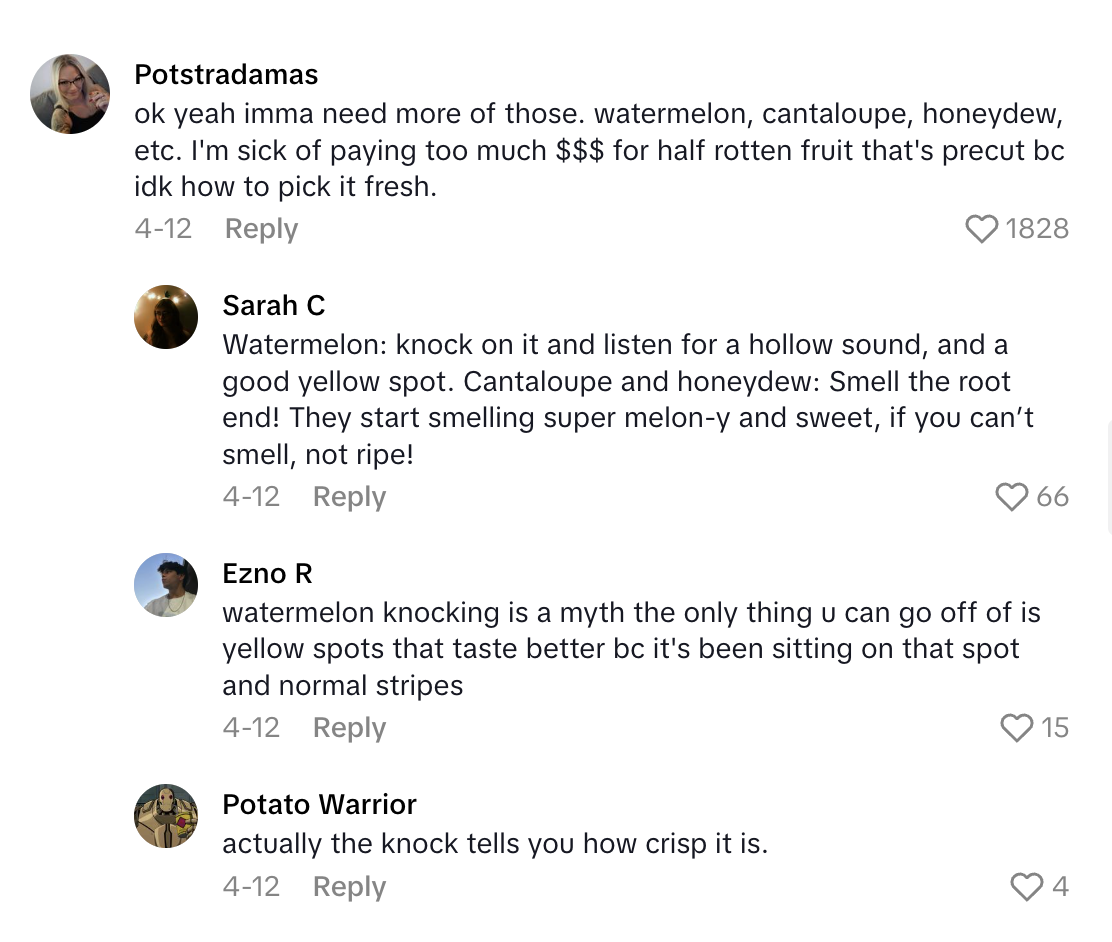Tap the heart on Sarah C's comment
The height and width of the screenshot is (942, 1112).
click(1012, 497)
